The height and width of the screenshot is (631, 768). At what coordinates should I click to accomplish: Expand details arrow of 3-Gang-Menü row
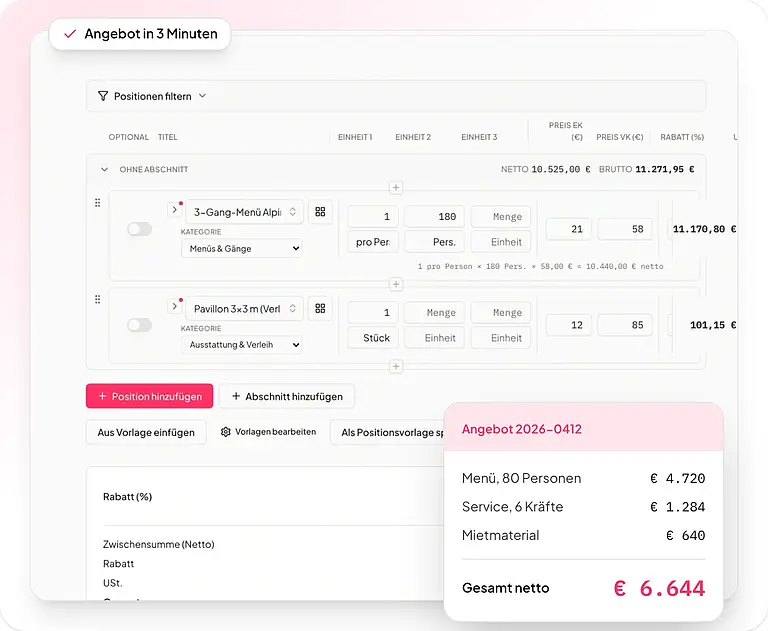point(174,210)
